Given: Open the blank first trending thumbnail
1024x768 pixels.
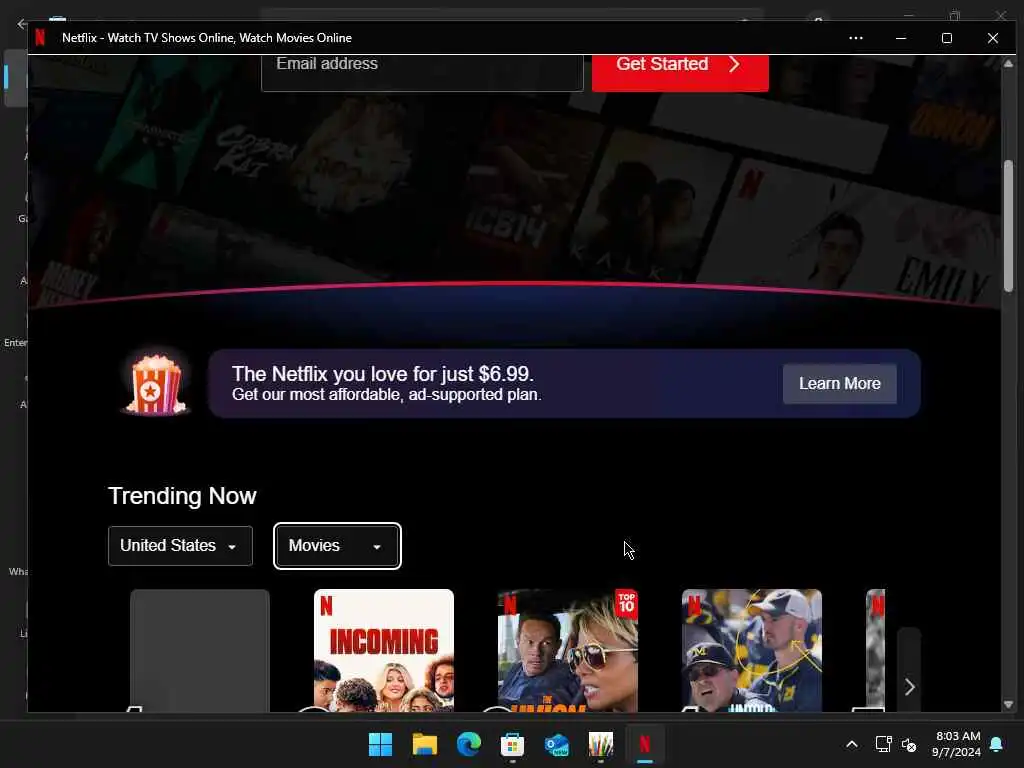Looking at the screenshot, I should (200, 650).
